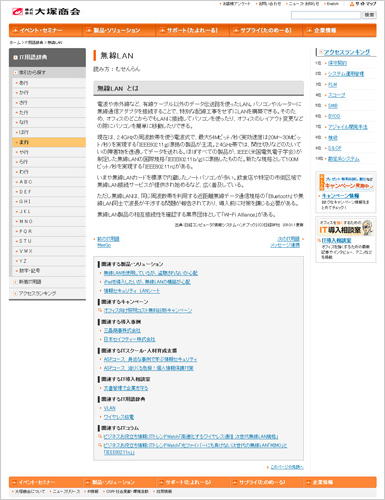Expand the アクセスランキング sidebar section
This screenshot has width=385, height=500.
coord(47,293)
